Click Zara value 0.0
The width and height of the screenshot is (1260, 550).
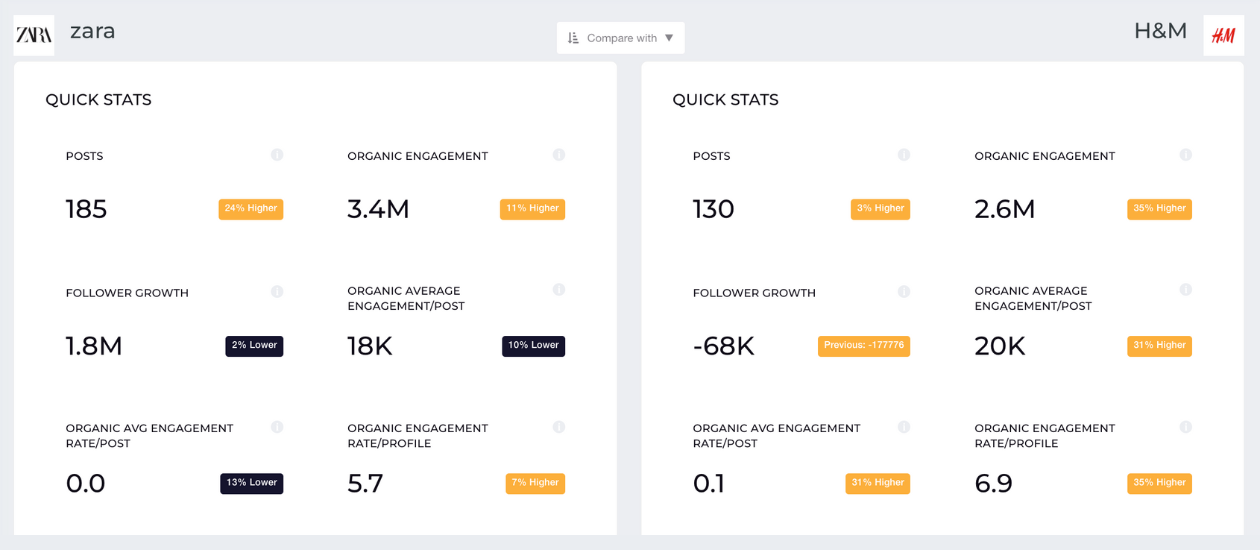(x=86, y=483)
